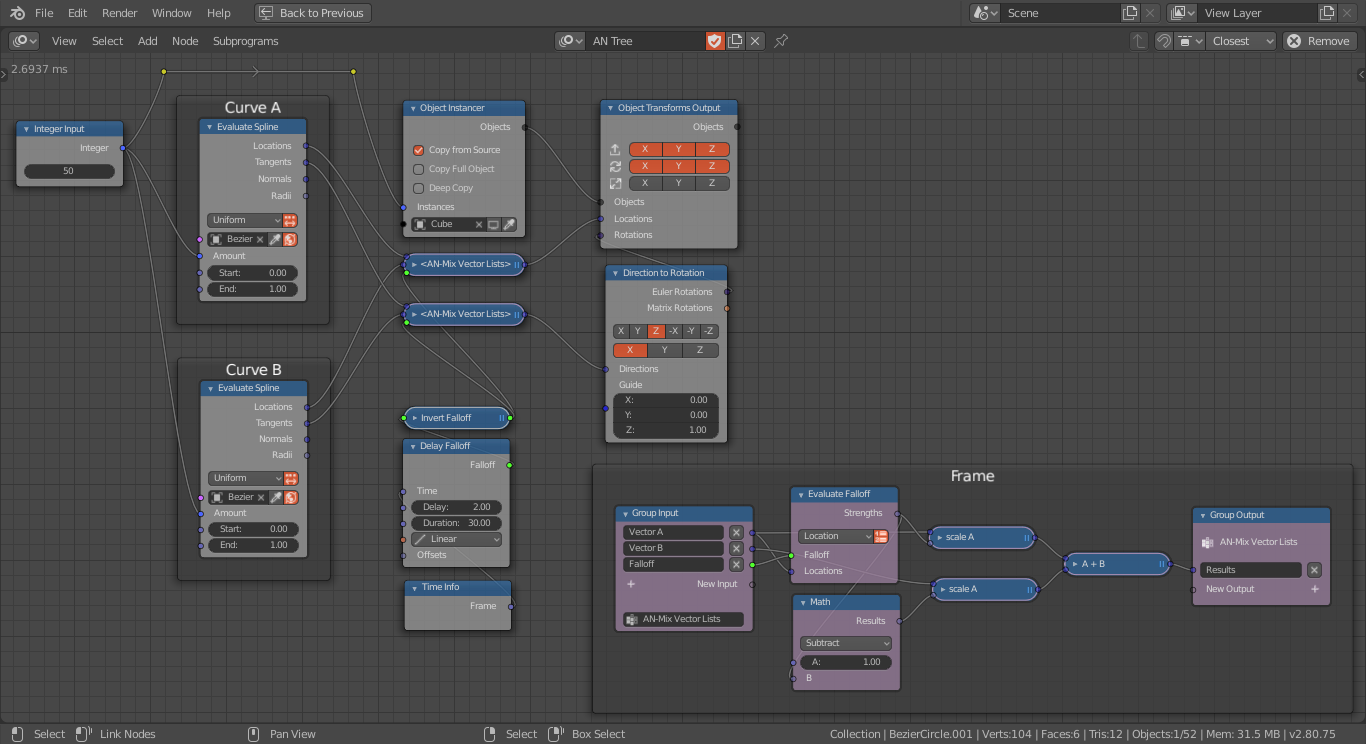Select -X track axis in Direction to Rotation
This screenshot has height=744, width=1366.
(673, 331)
